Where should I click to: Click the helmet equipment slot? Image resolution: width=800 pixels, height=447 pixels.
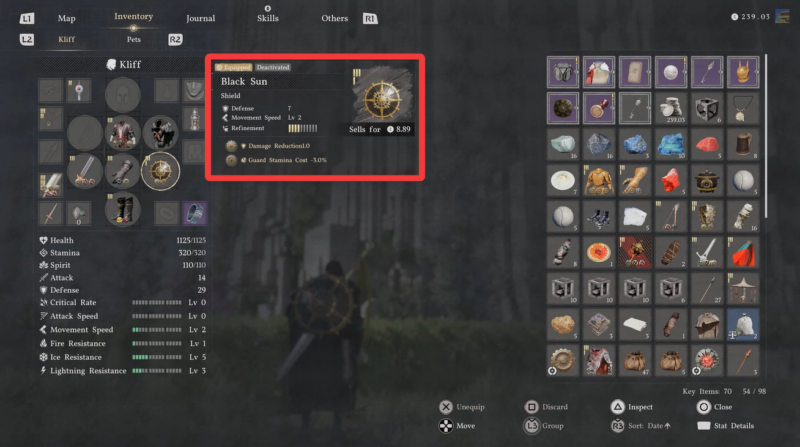[122, 95]
